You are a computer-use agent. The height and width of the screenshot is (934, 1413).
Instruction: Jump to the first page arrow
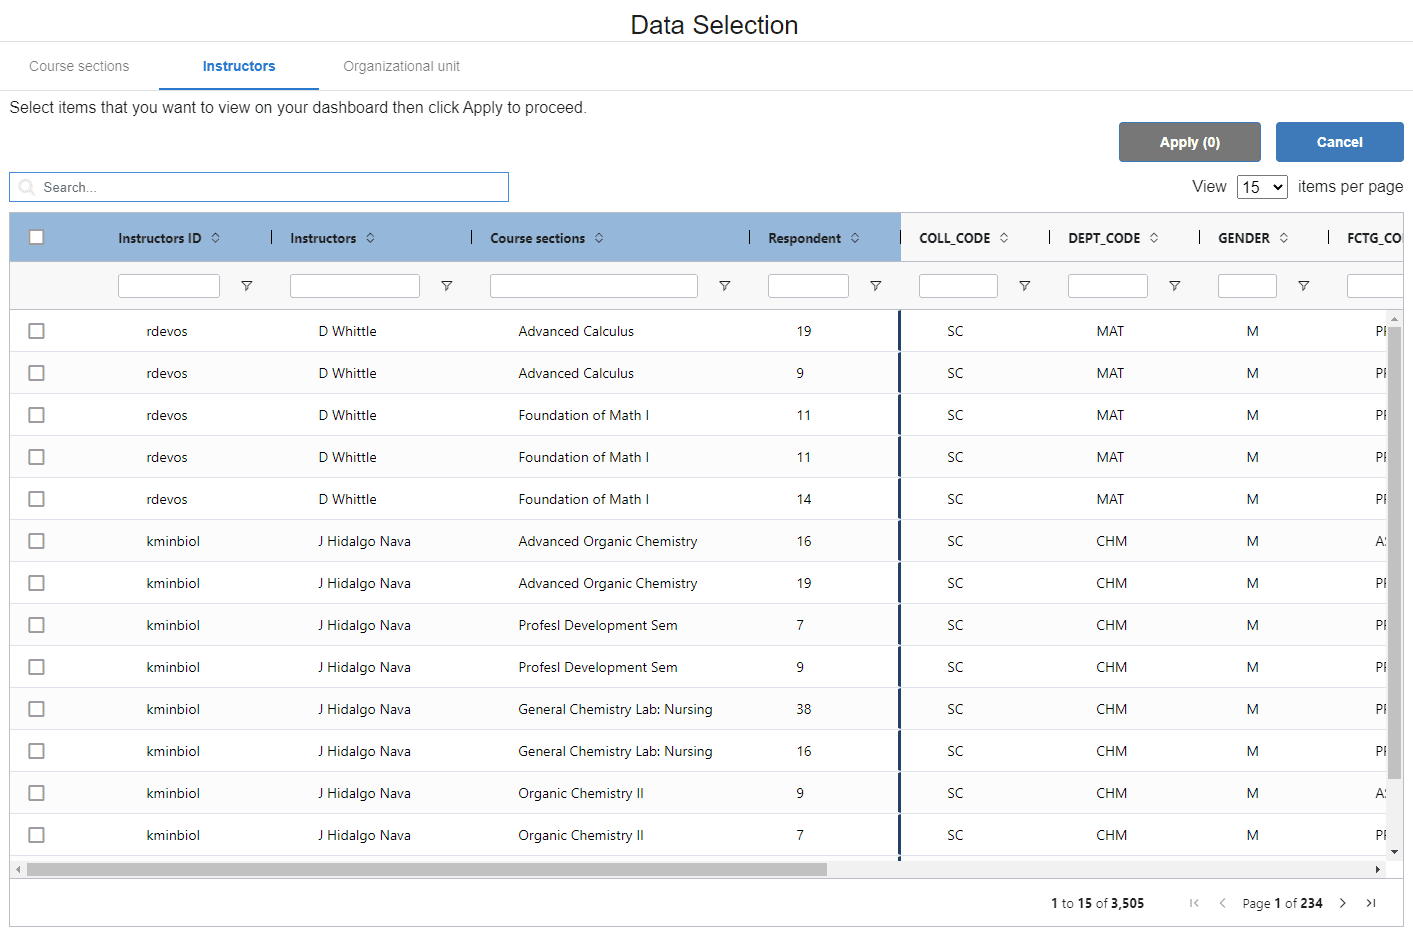pos(1194,903)
